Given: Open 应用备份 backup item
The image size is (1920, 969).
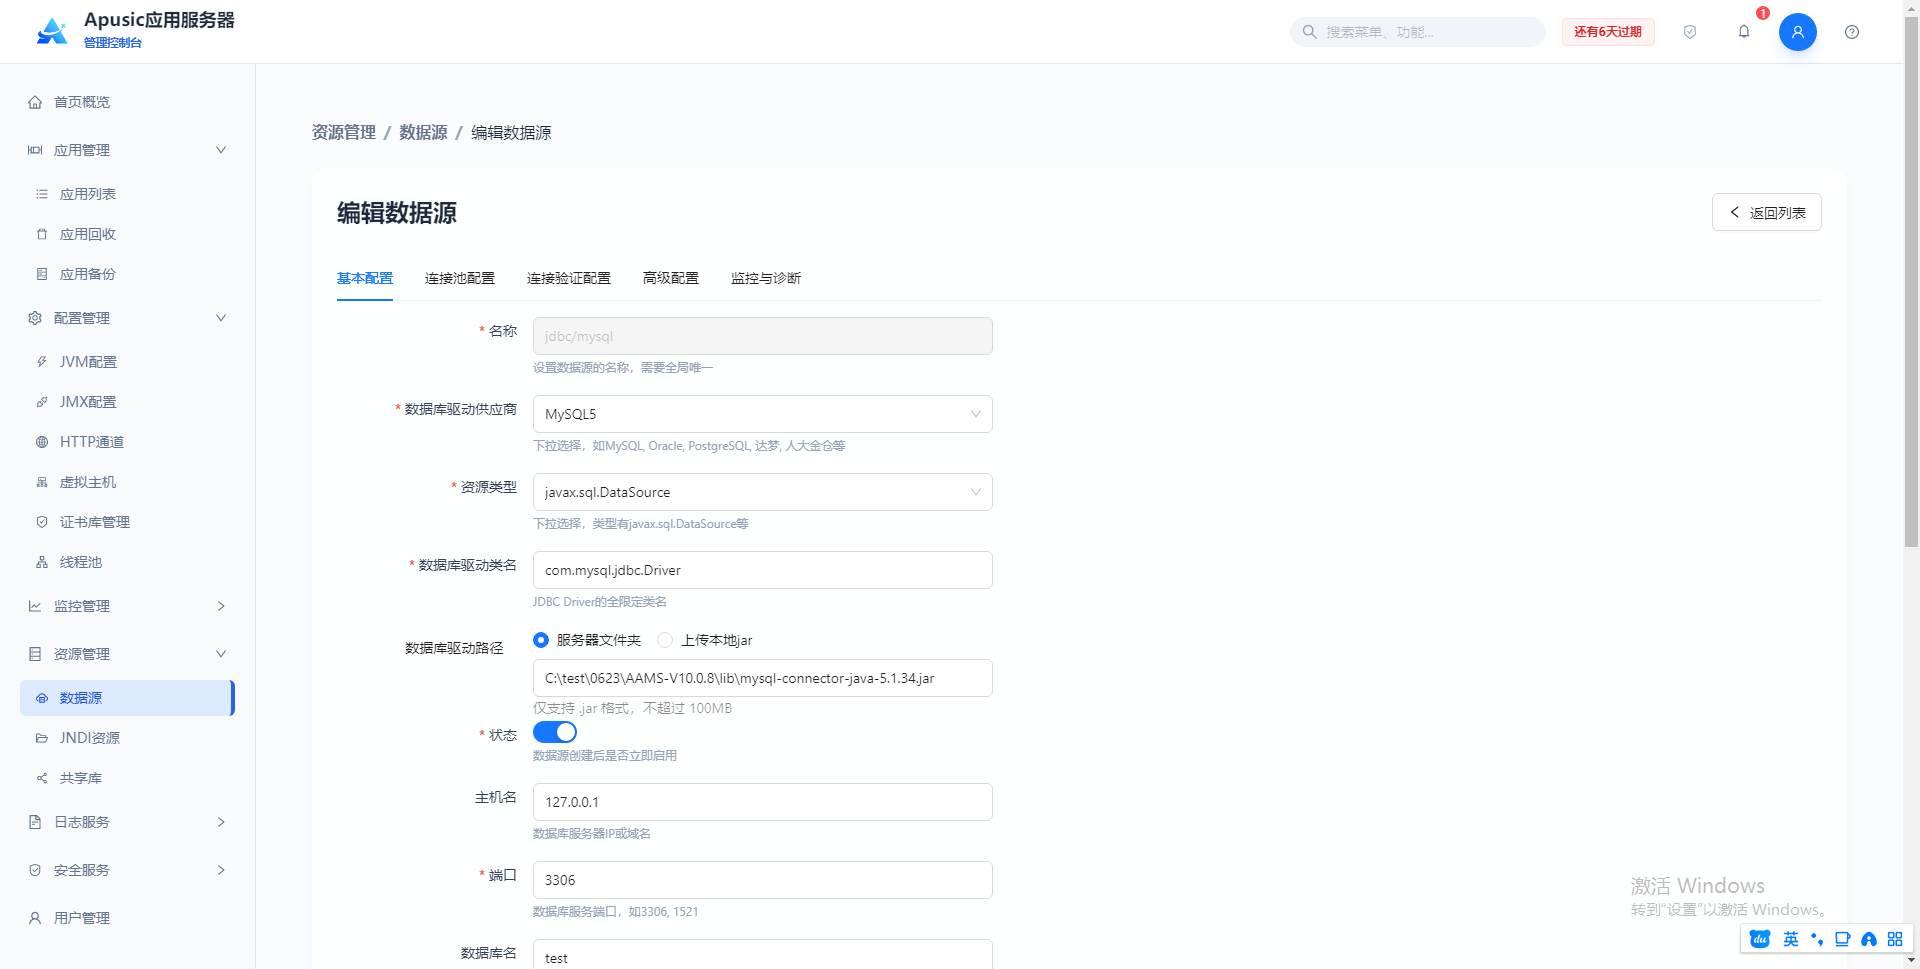Looking at the screenshot, I should (x=128, y=274).
